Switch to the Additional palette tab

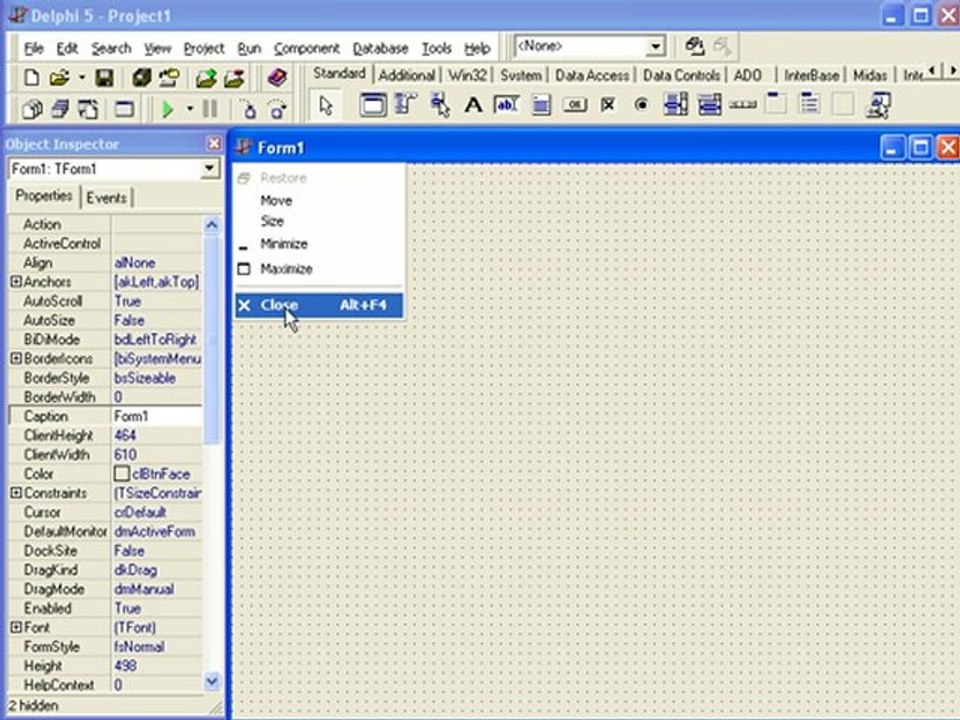[407, 76]
